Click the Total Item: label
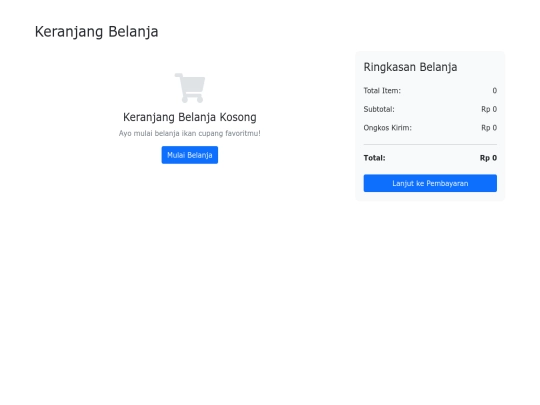 [x=382, y=91]
